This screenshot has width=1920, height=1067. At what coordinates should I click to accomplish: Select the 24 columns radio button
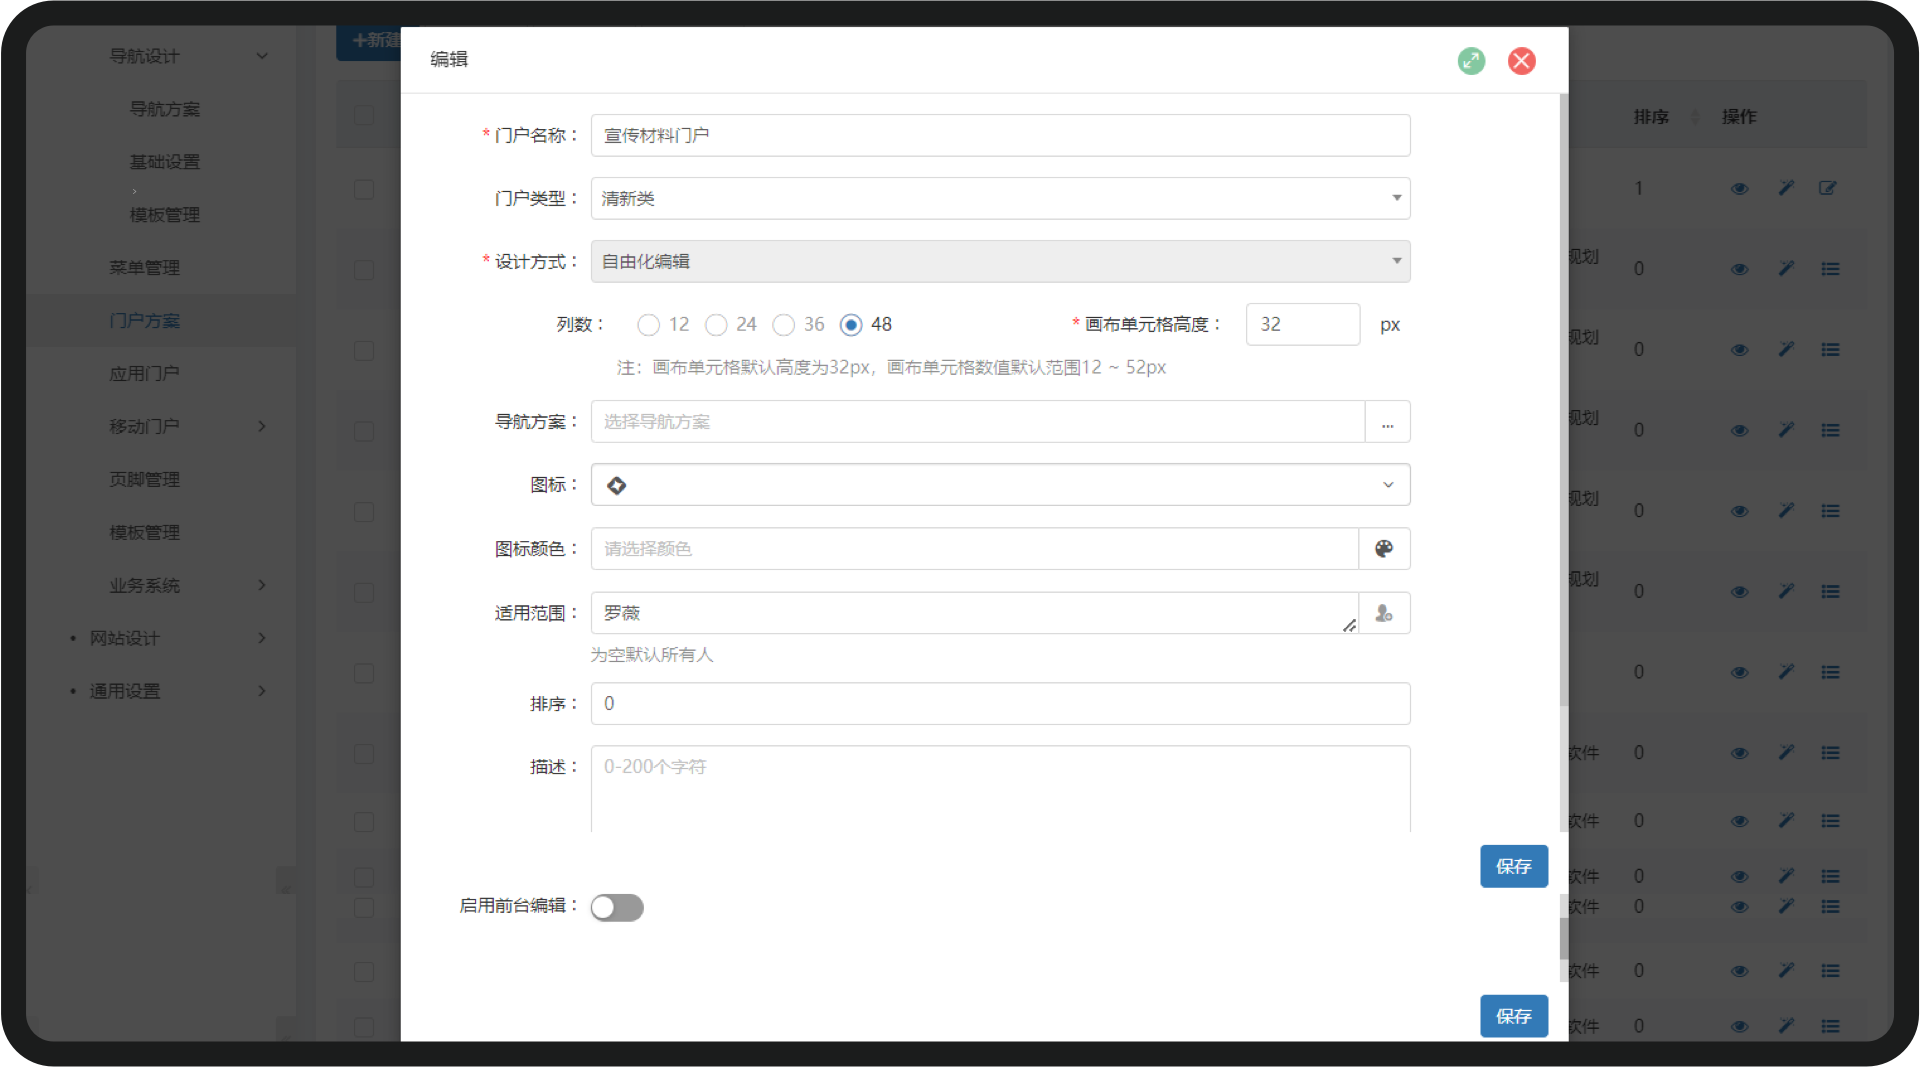pos(716,325)
